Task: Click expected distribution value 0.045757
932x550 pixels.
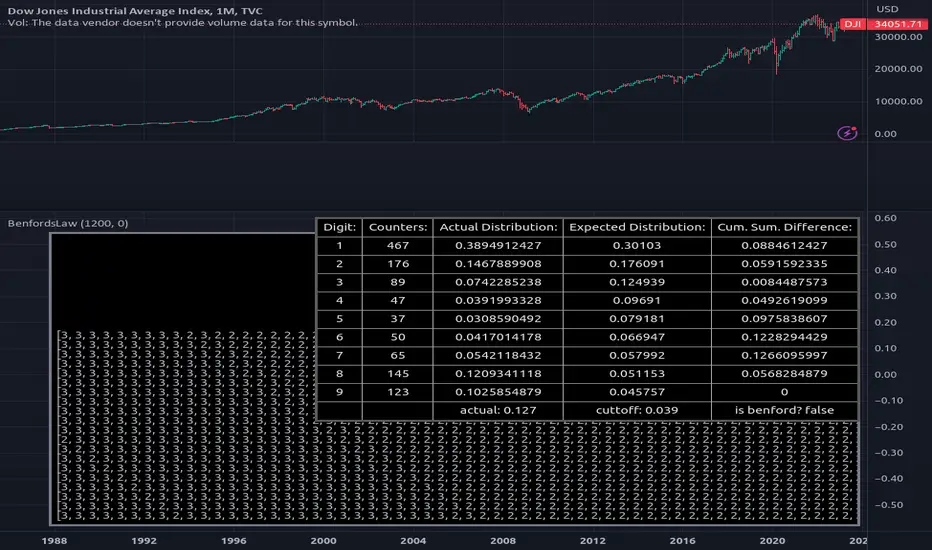Action: tap(637, 392)
